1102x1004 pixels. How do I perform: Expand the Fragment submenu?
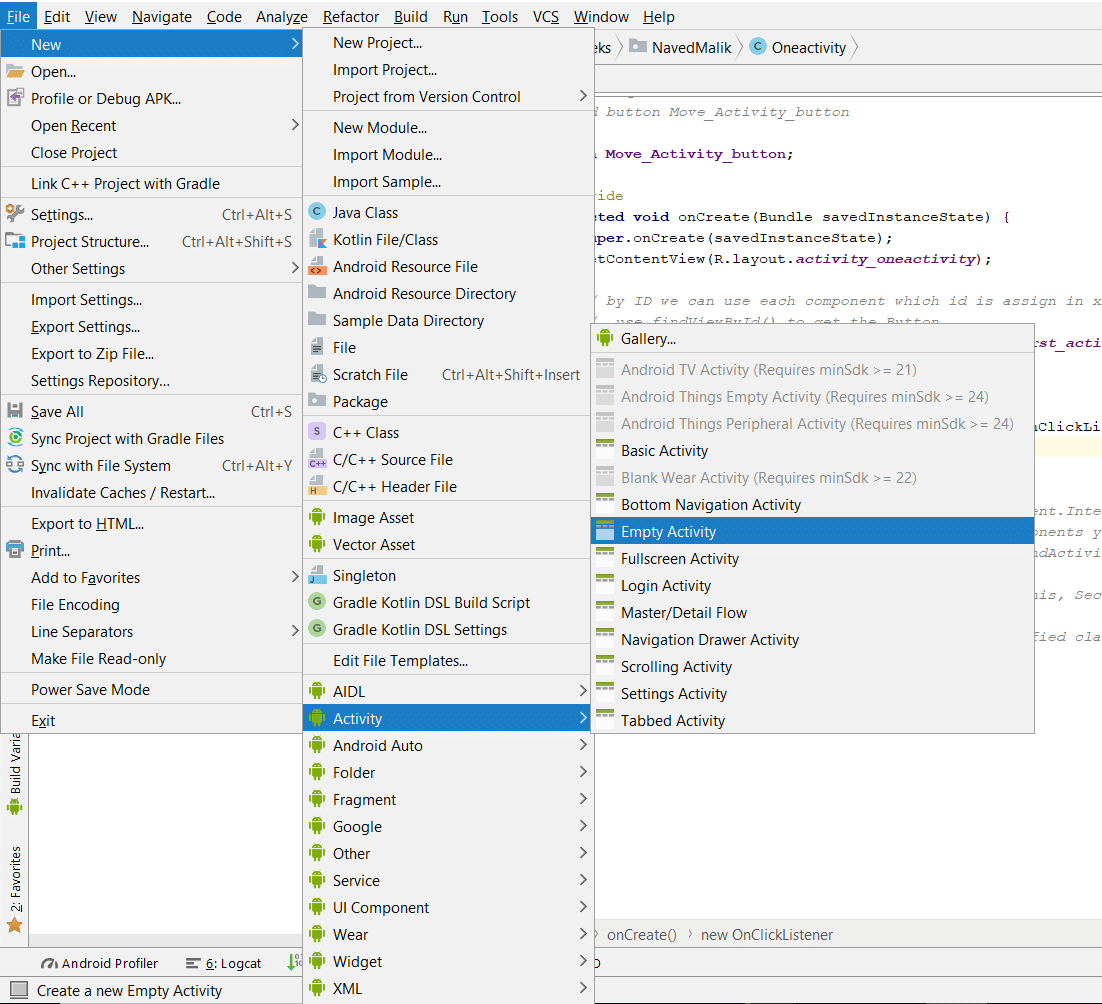click(x=363, y=799)
